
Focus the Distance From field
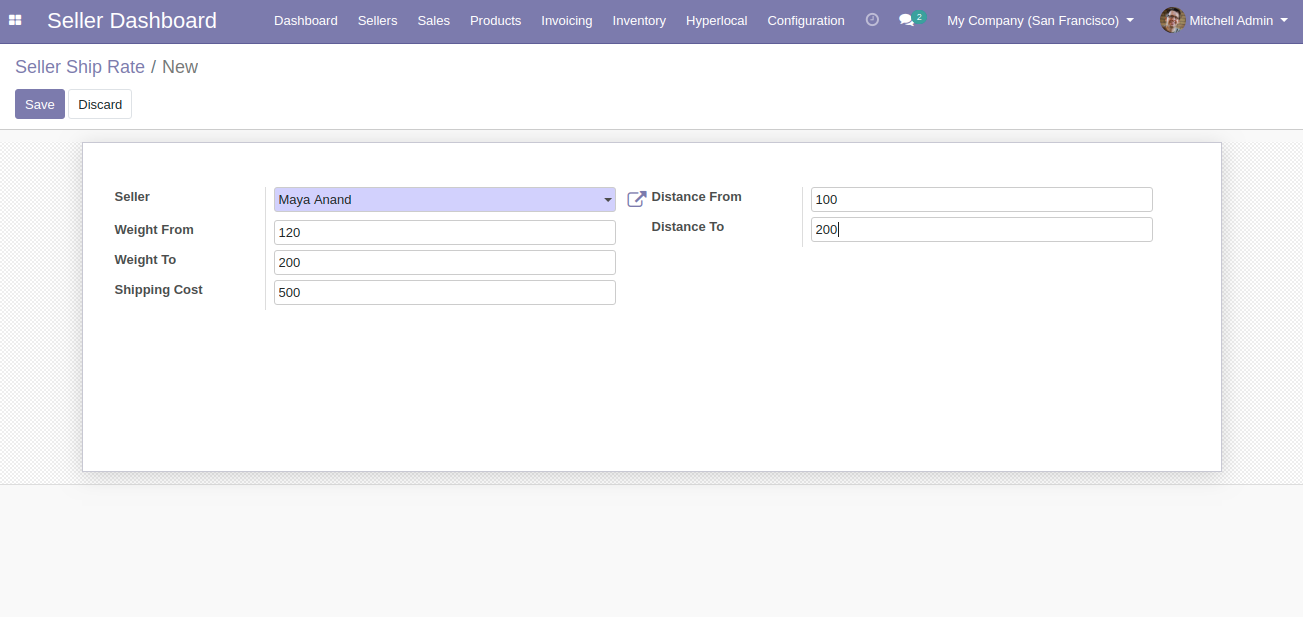(982, 199)
